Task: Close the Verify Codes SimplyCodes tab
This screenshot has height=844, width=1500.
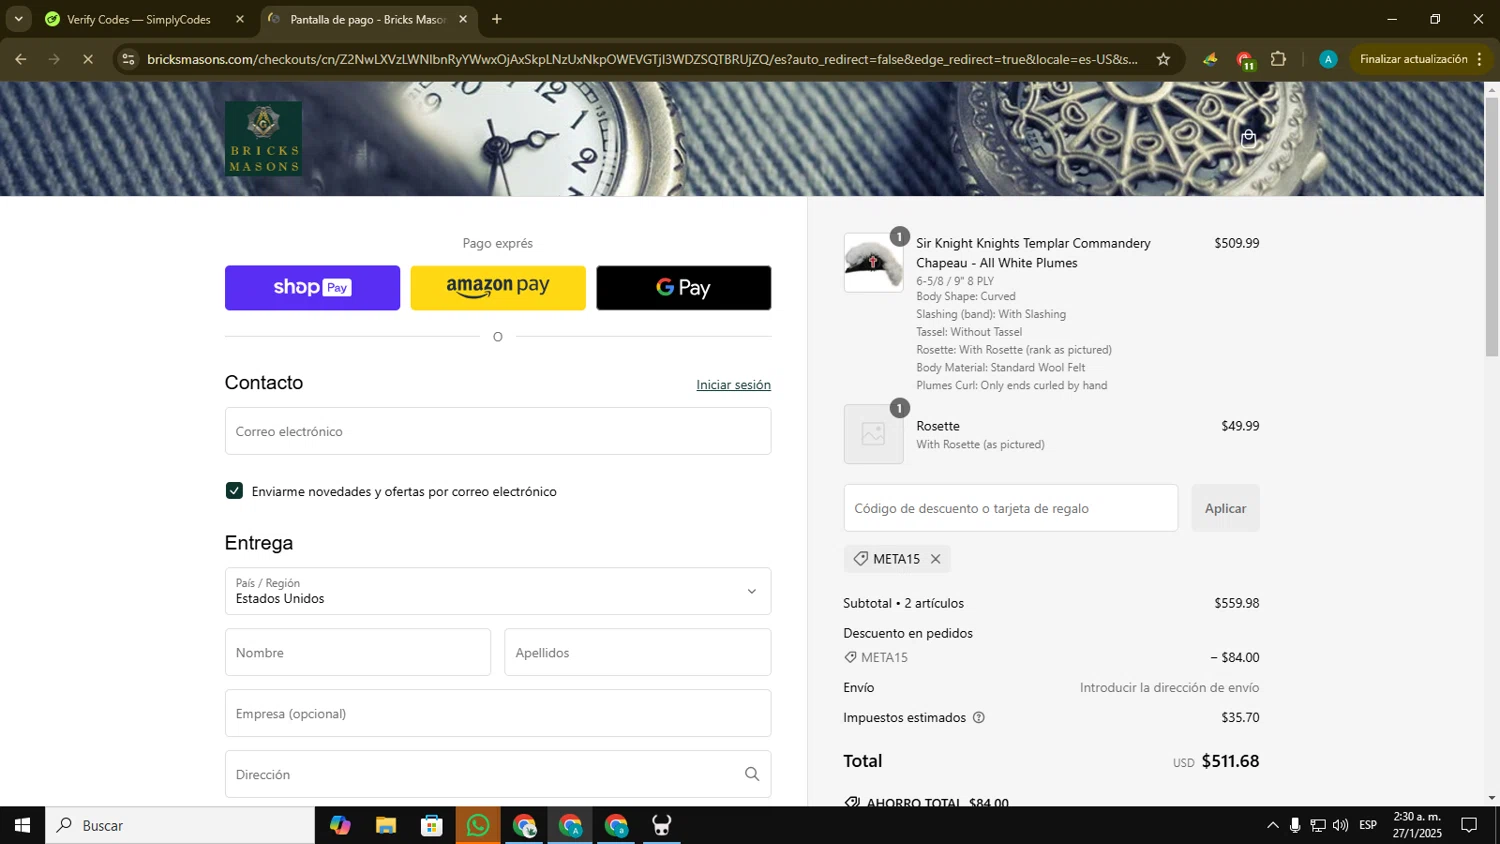Action: pos(240,19)
